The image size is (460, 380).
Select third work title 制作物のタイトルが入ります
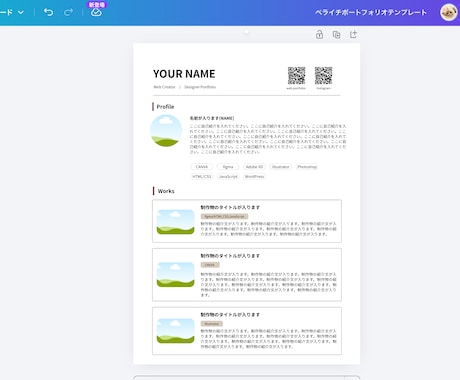click(230, 315)
